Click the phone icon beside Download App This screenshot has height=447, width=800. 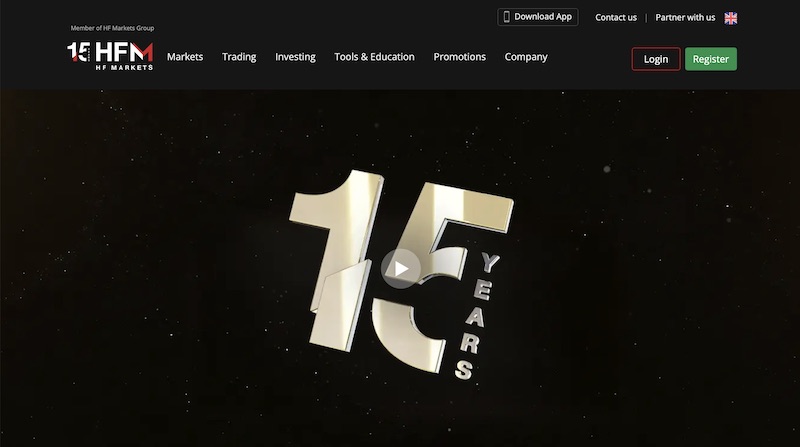click(x=506, y=17)
